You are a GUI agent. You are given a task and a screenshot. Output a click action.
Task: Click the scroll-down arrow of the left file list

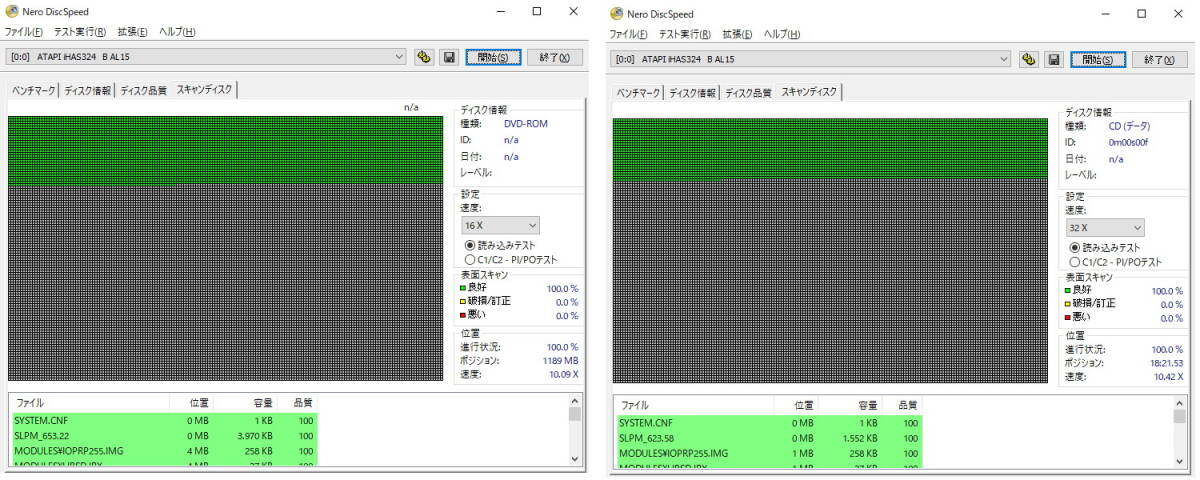coord(575,458)
